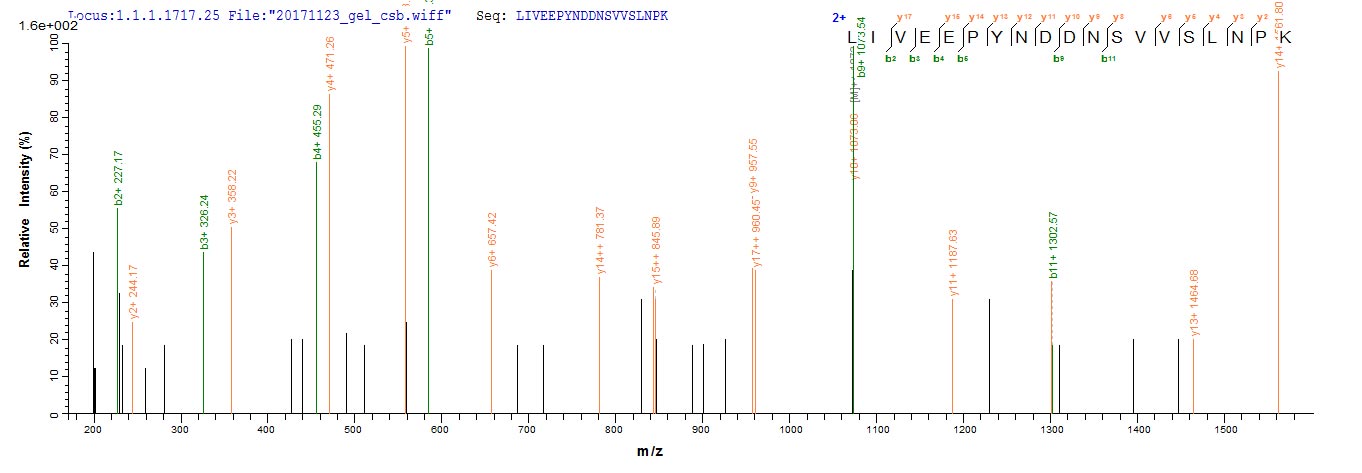1362x473 pixels.
Task: Select the b11 fragment marker in sequence ladder
Action: coord(1108,59)
